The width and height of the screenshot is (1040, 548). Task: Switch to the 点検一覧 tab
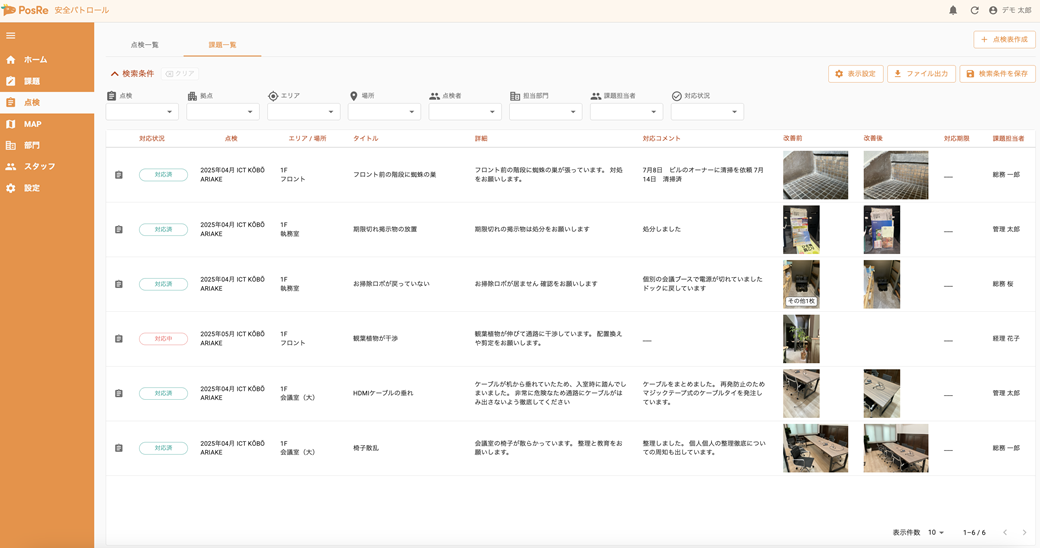tap(144, 45)
